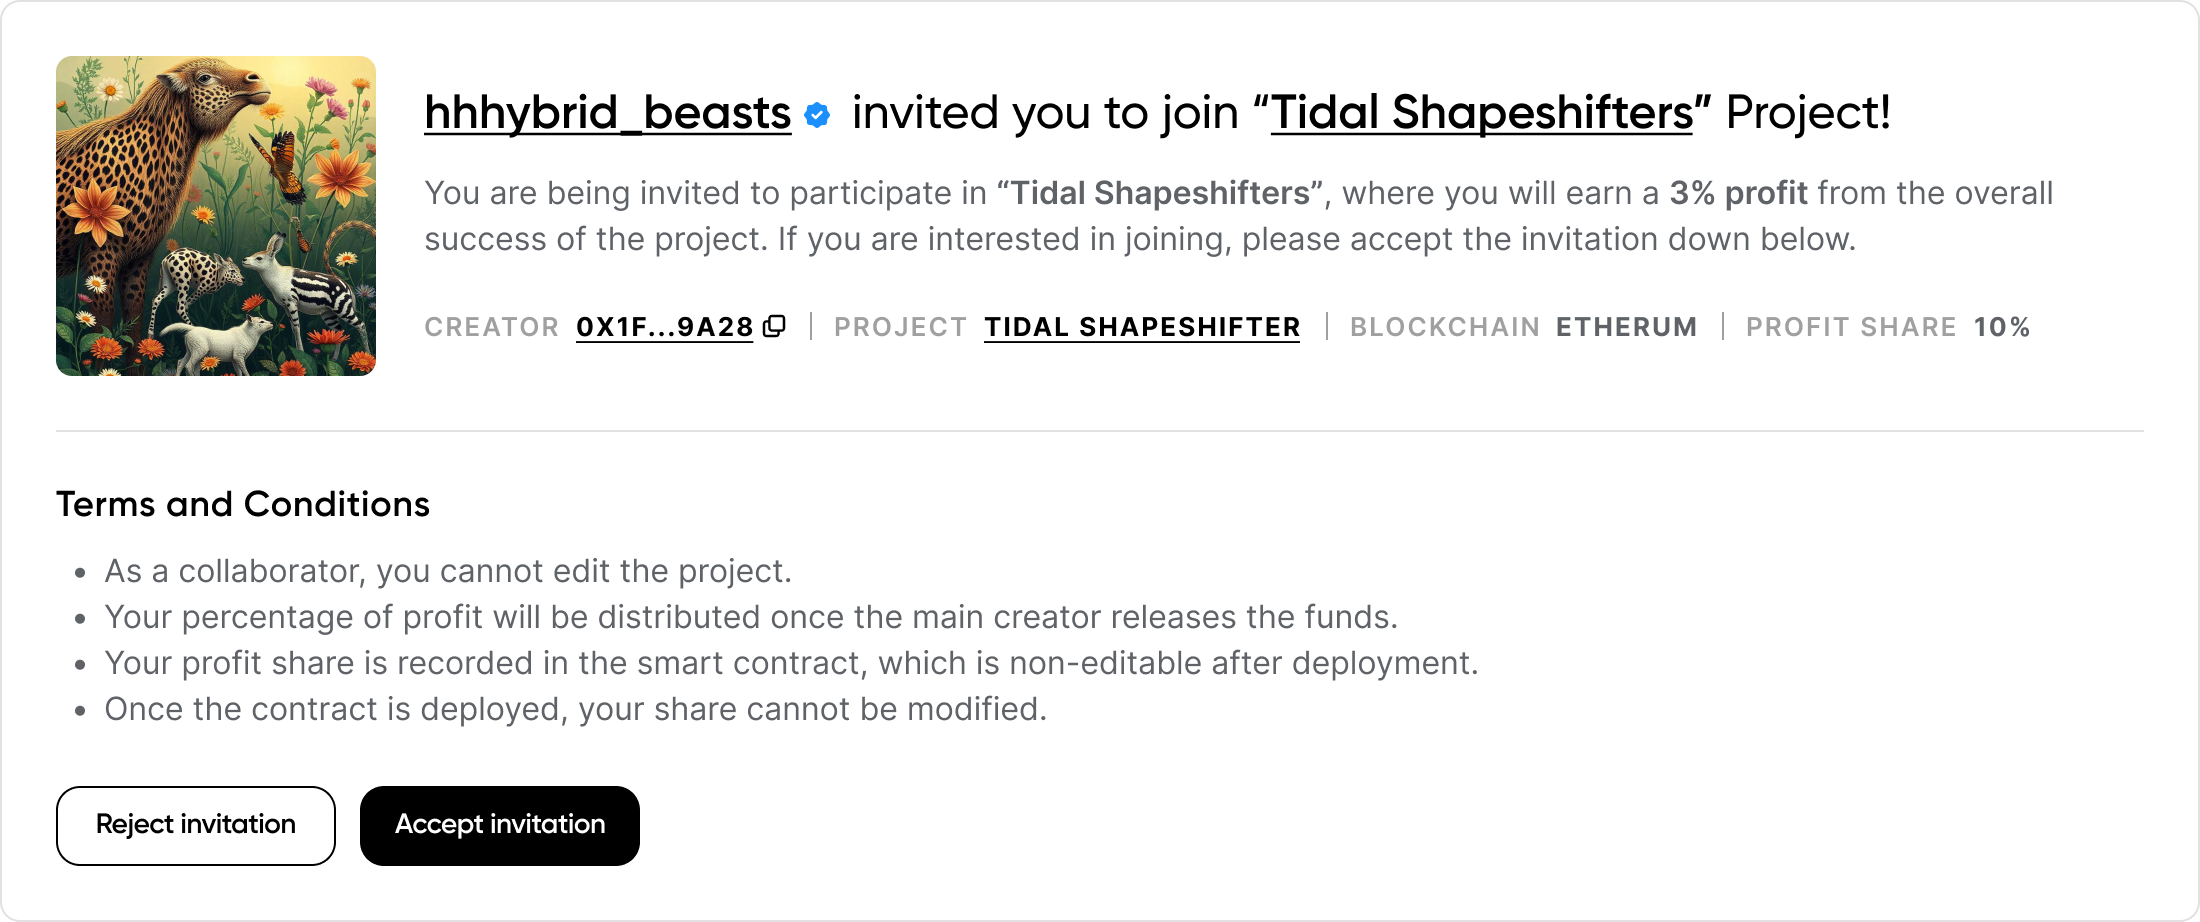Click the 10% profit share value

coord(2001,327)
